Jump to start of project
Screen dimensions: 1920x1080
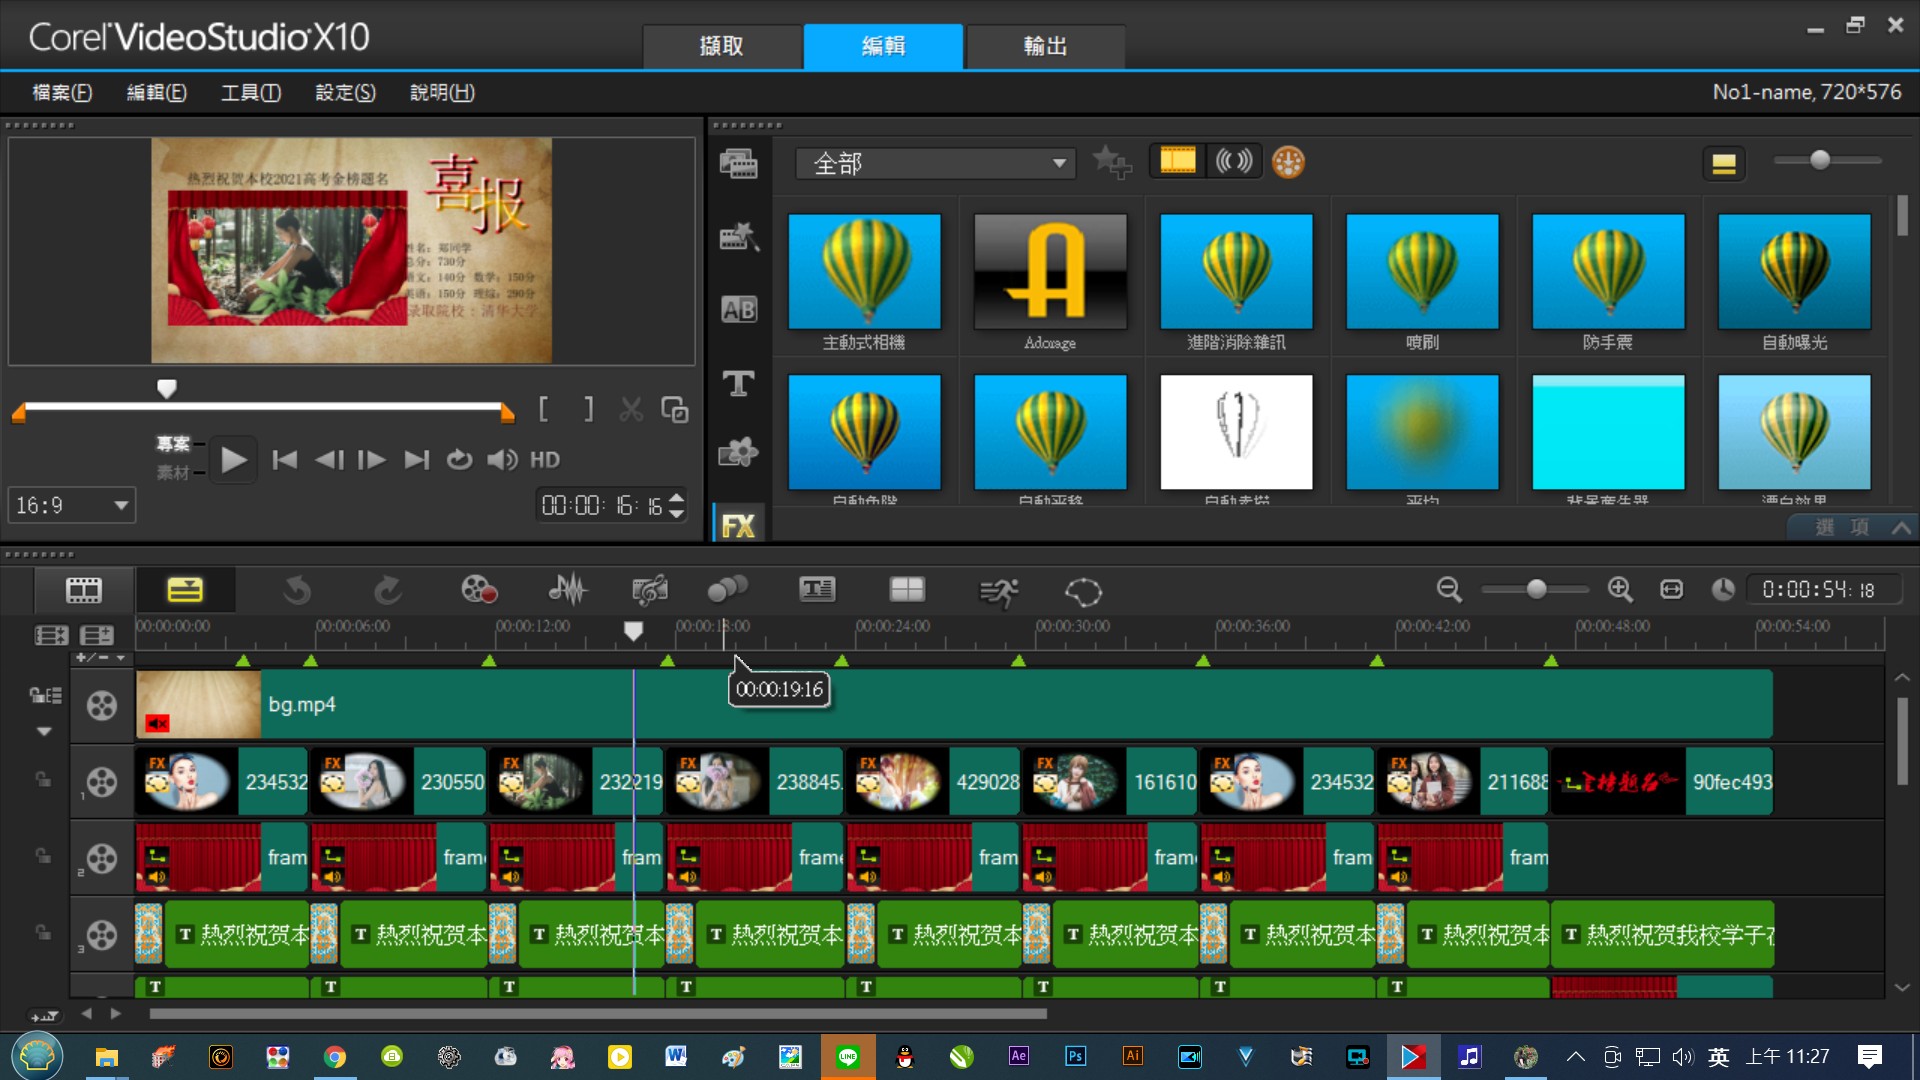tap(285, 460)
